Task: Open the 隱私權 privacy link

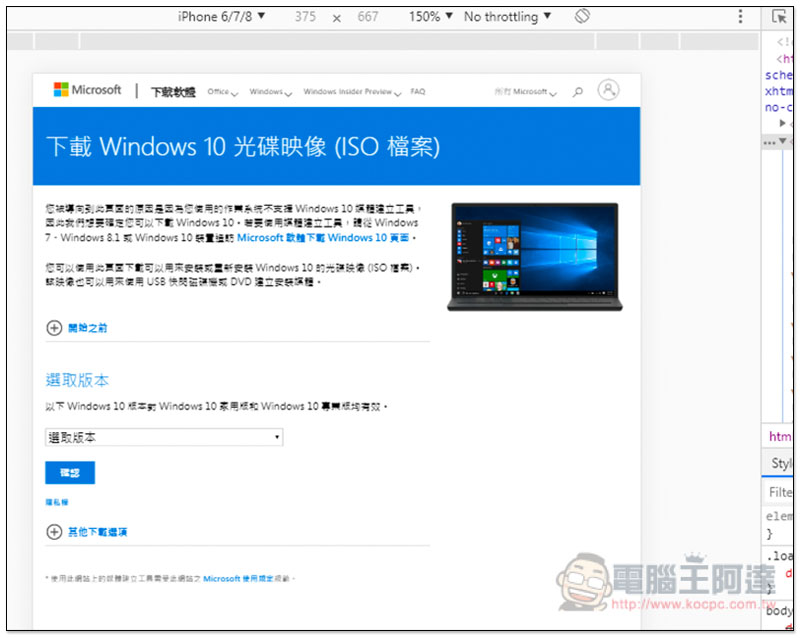Action: tap(57, 502)
